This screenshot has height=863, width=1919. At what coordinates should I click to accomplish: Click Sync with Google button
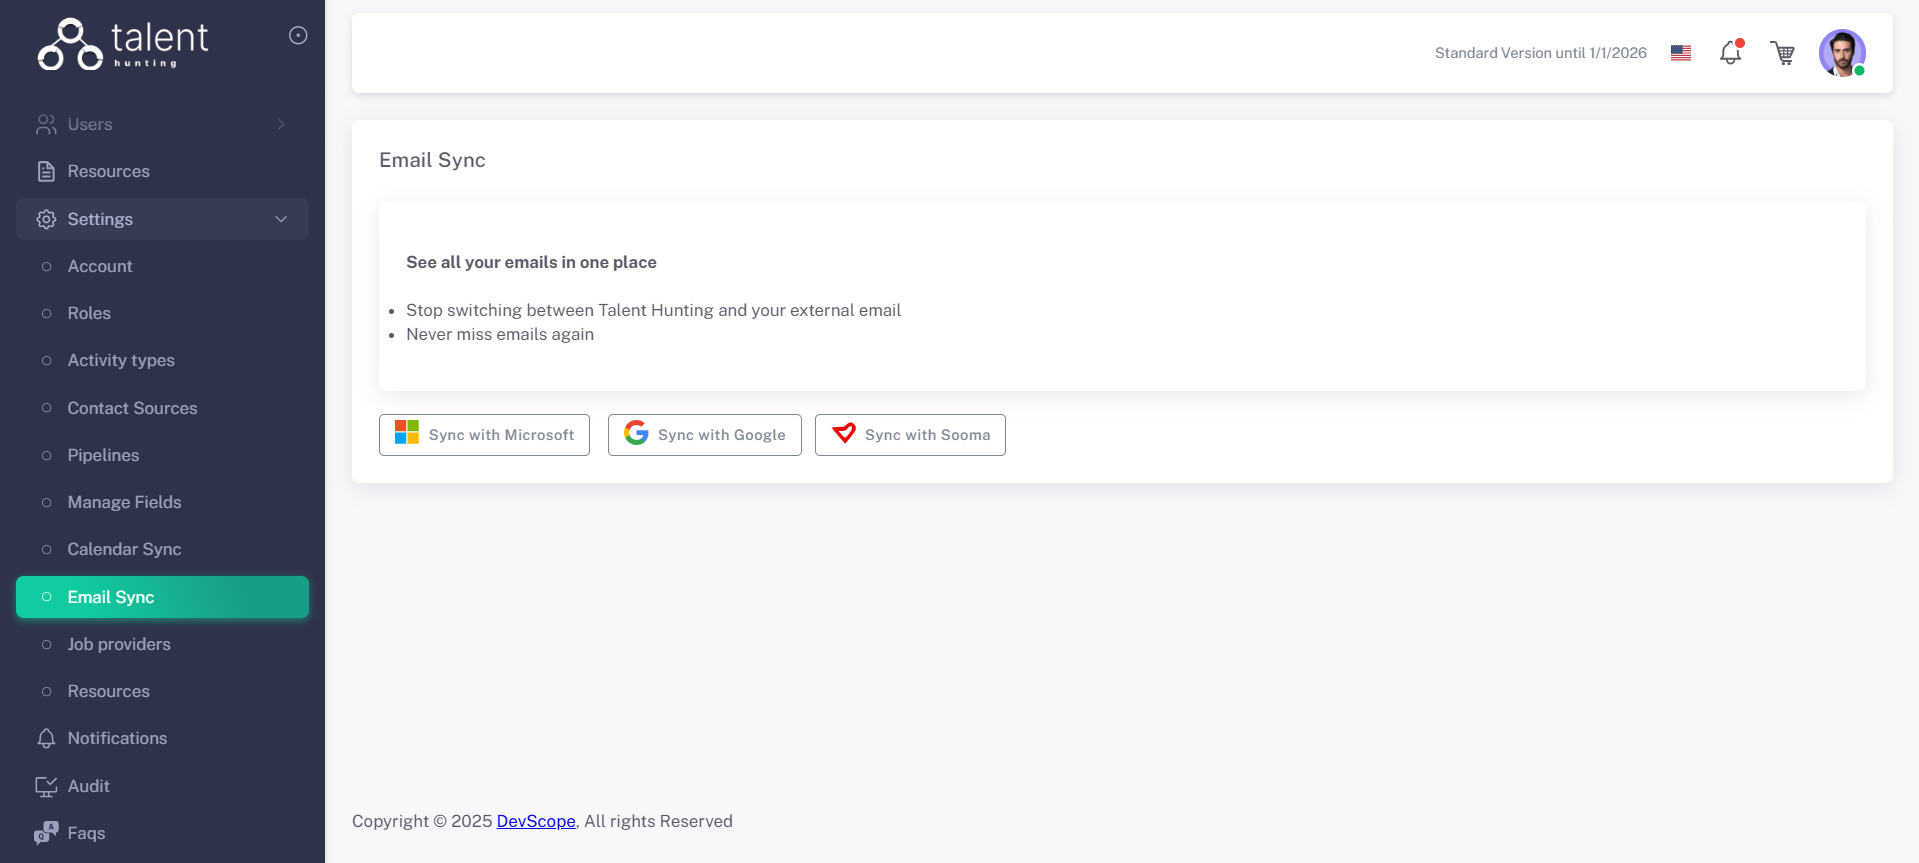[704, 435]
